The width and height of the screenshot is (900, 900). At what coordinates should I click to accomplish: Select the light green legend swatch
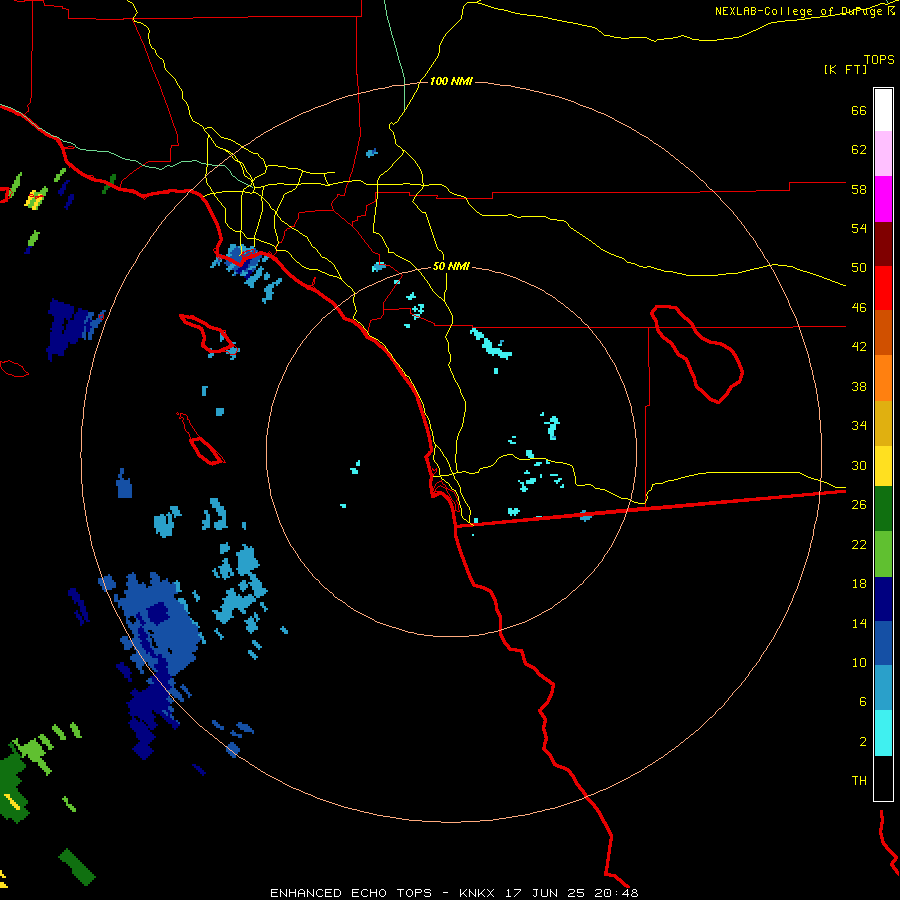coord(883,554)
